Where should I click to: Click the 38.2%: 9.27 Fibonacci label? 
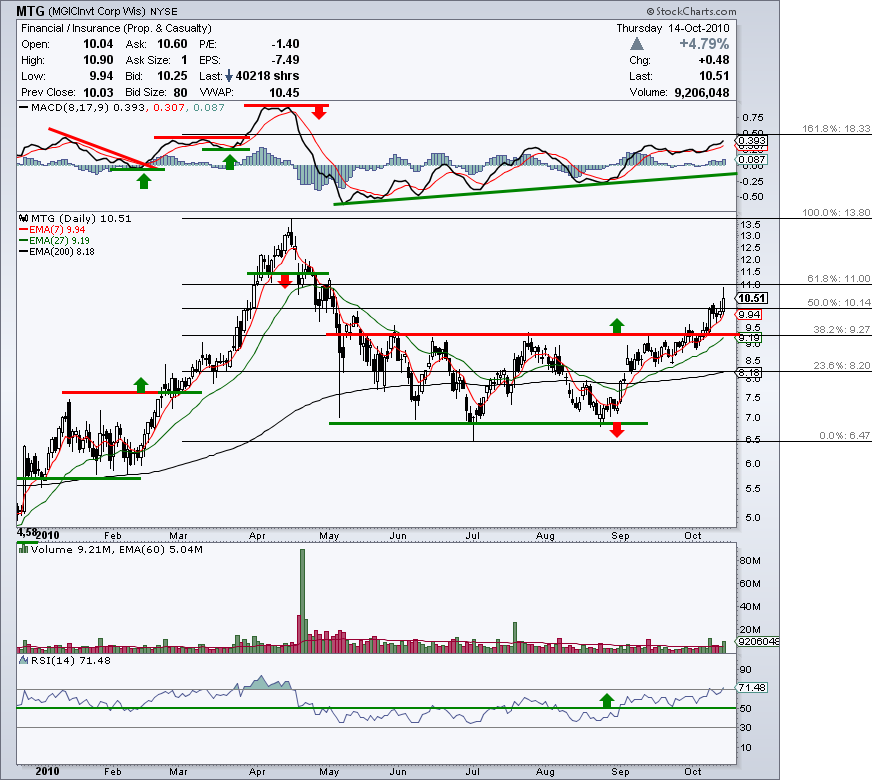point(842,329)
